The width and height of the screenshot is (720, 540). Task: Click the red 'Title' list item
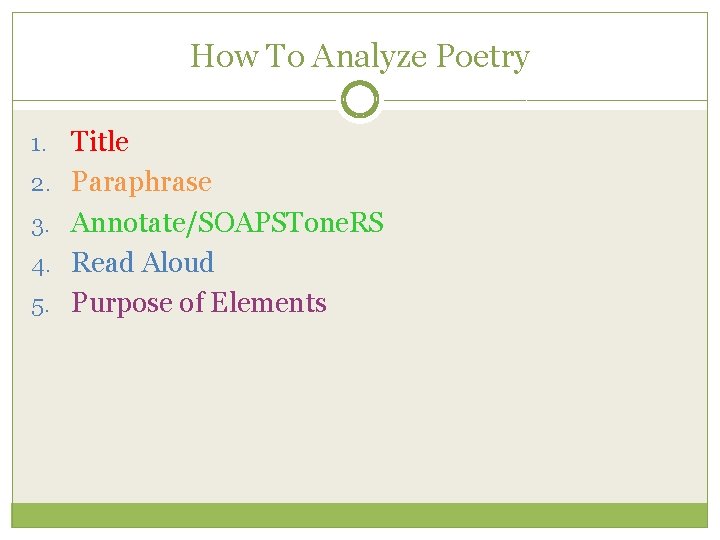[x=100, y=142]
